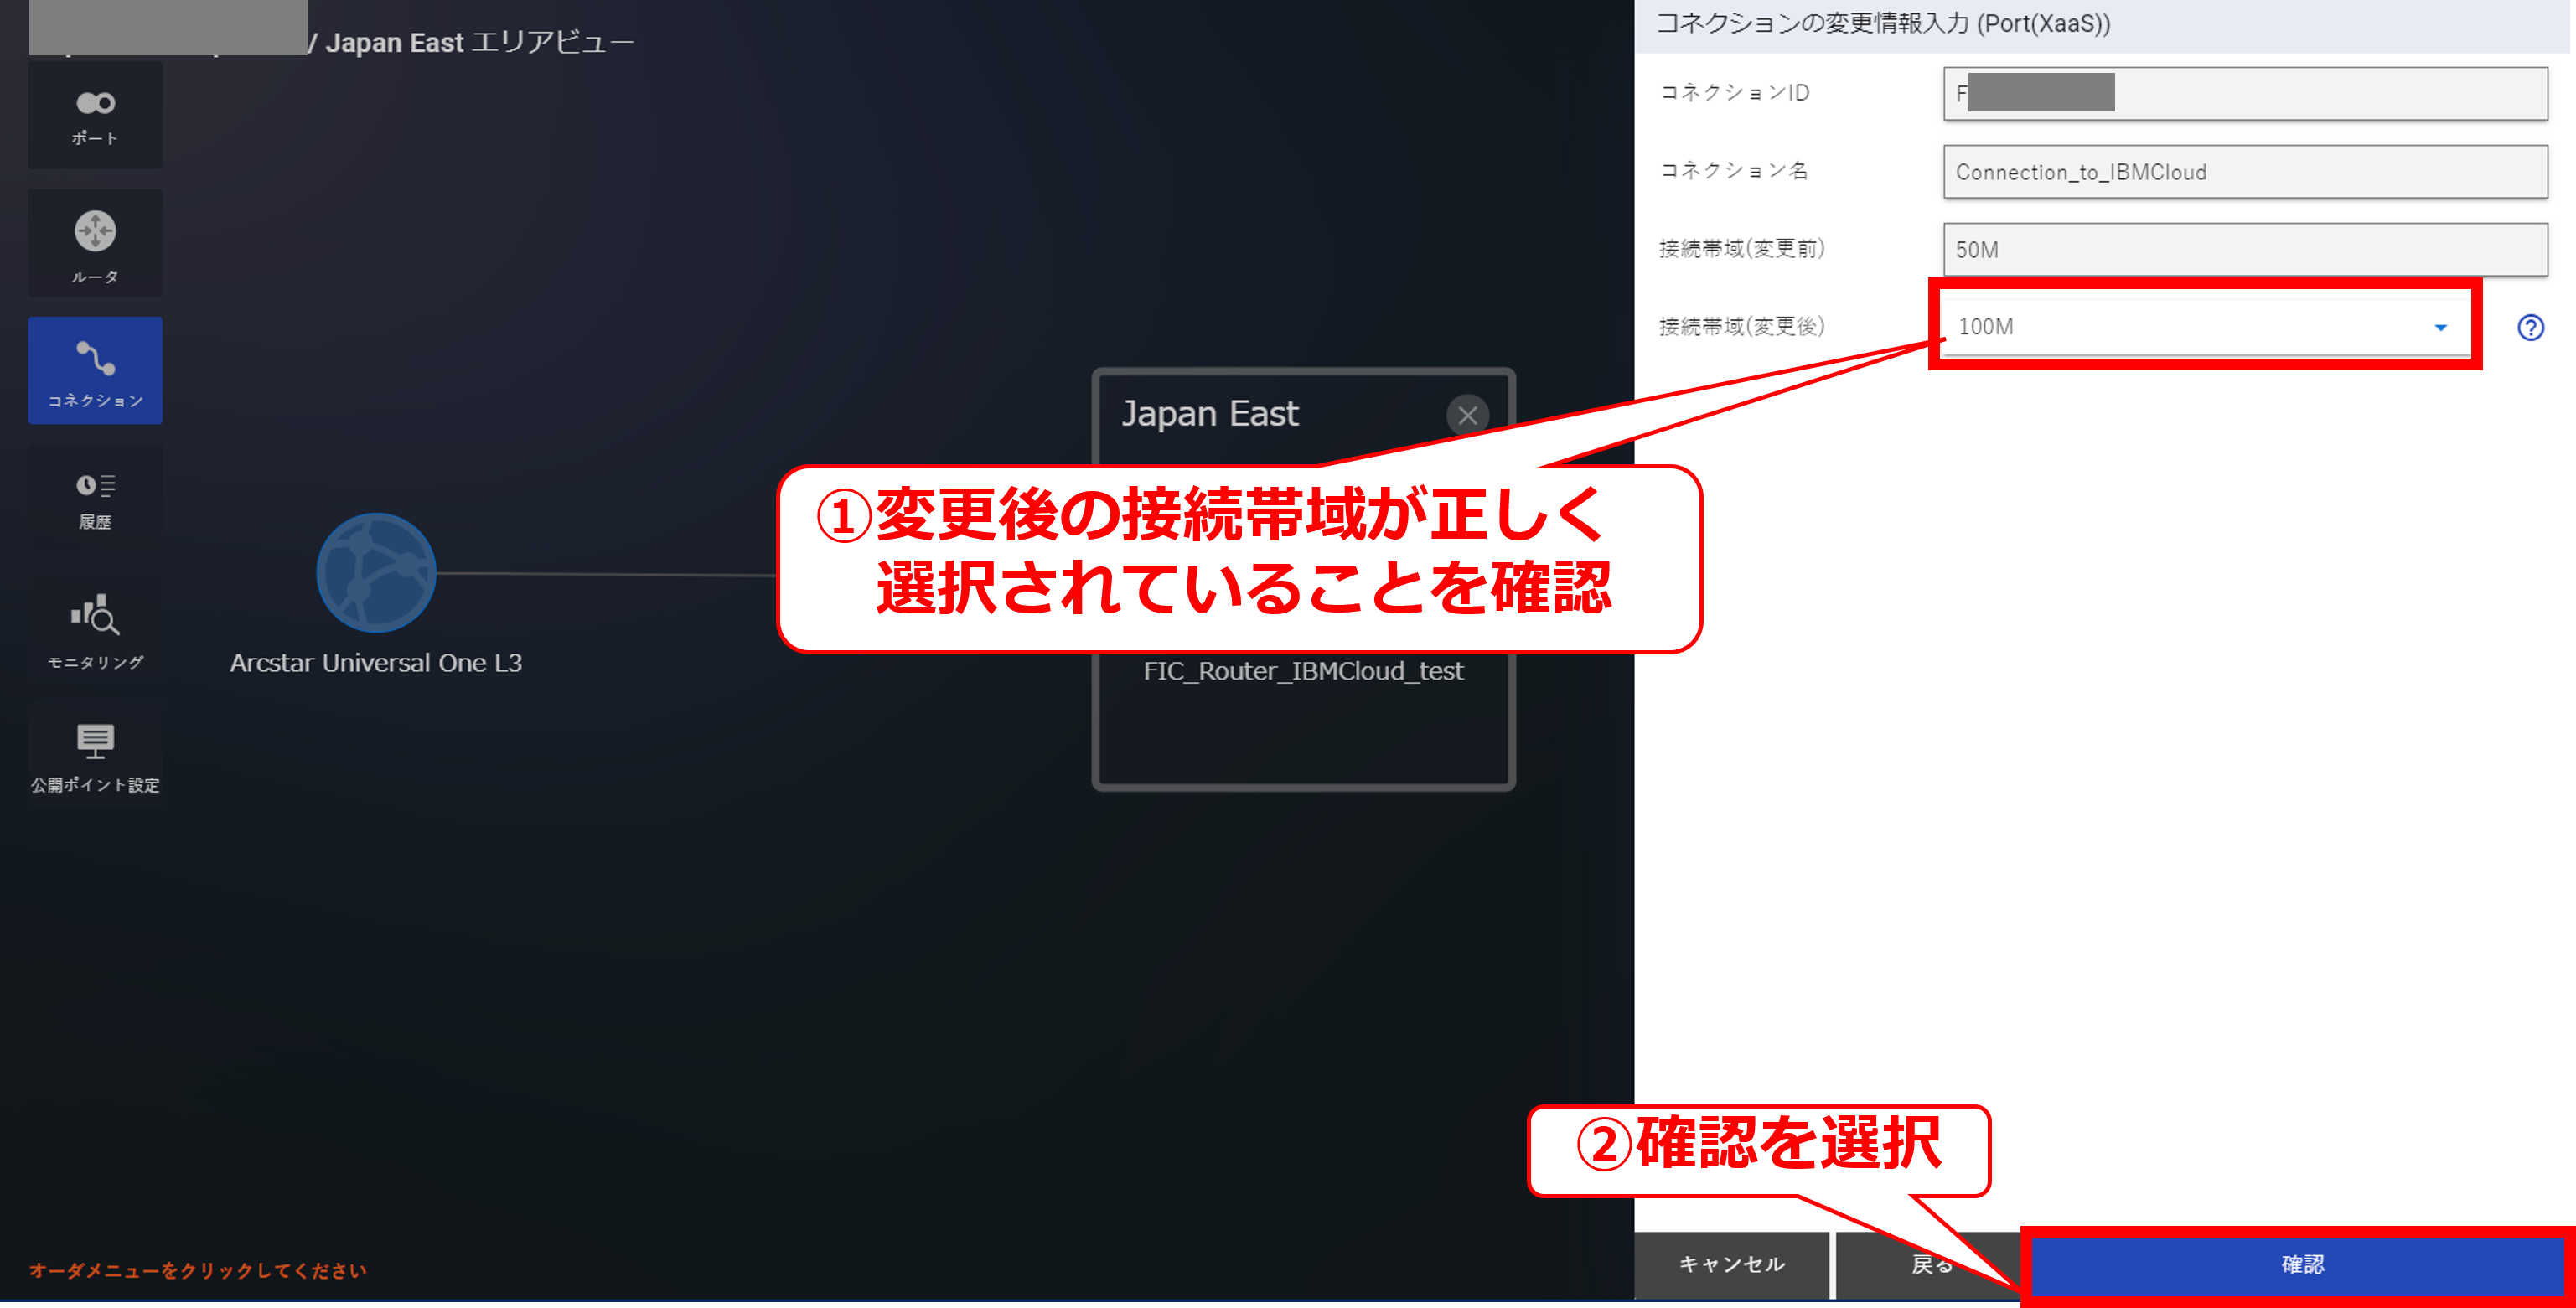Viewport: 2576px width, 1308px height.
Task: Click the コネクション (Connection) sidebar icon
Action: 95,371
